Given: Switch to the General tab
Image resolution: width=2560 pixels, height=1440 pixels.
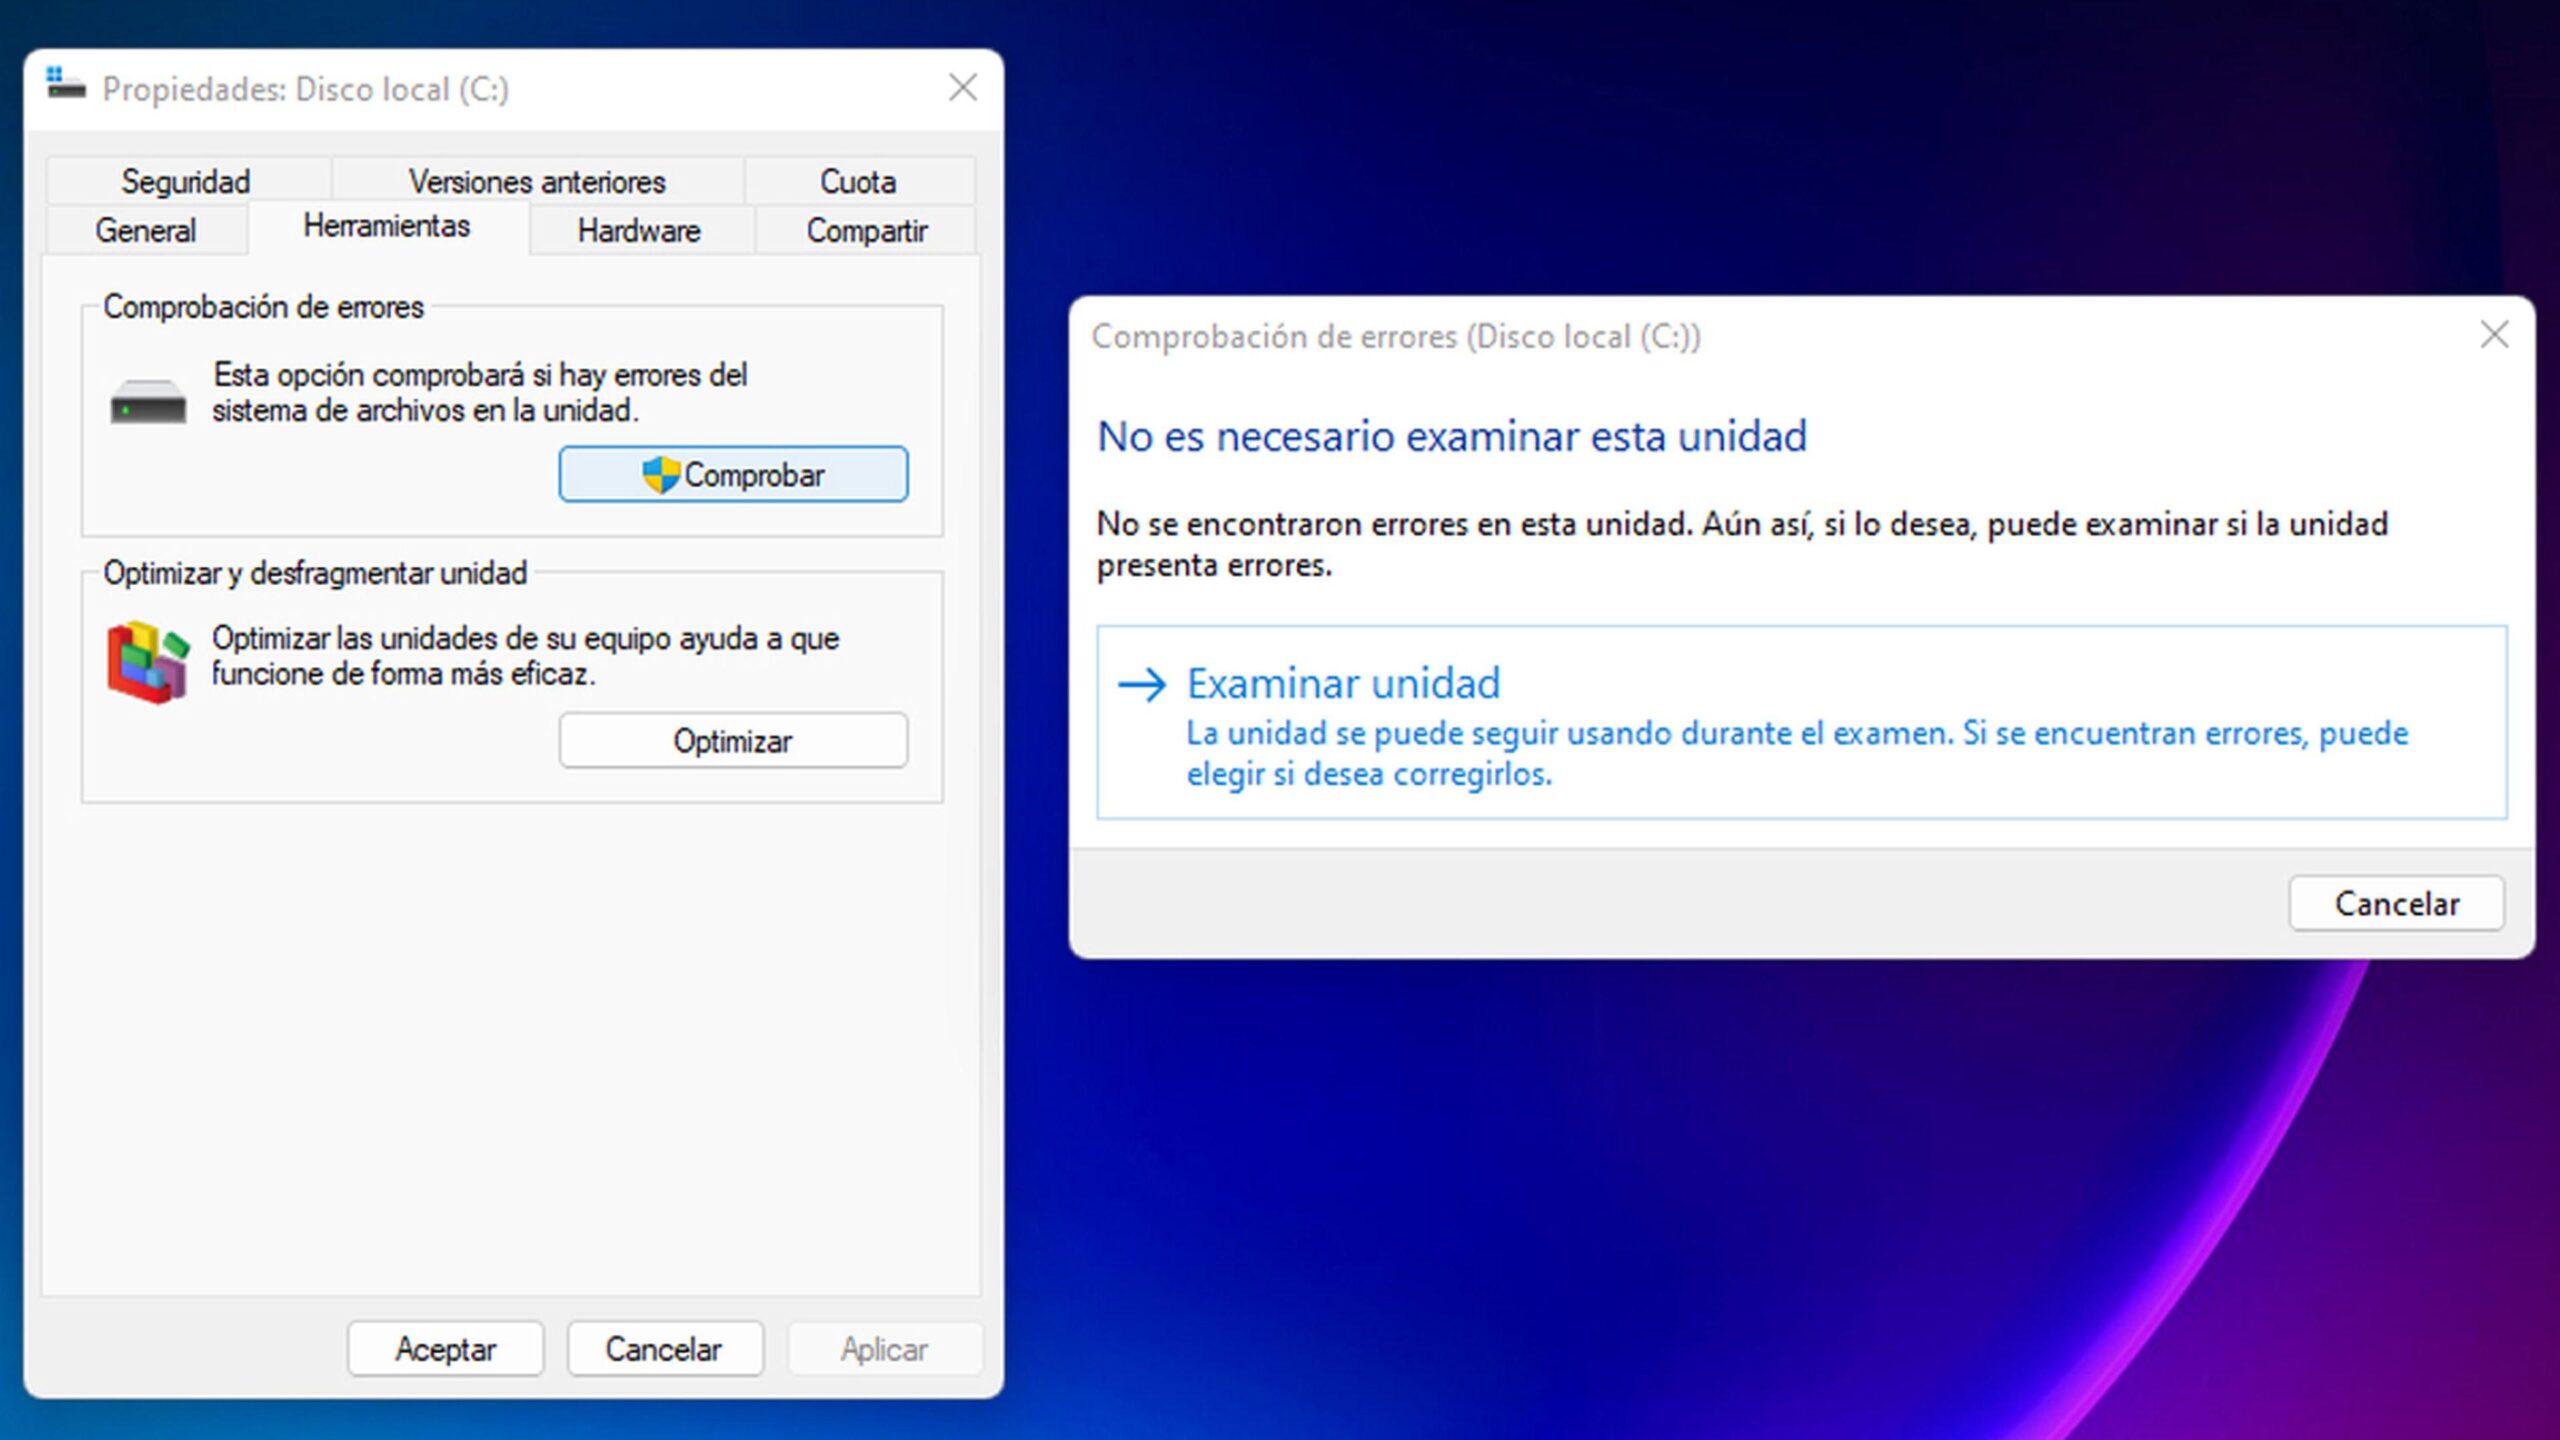Looking at the screenshot, I should pyautogui.click(x=146, y=231).
